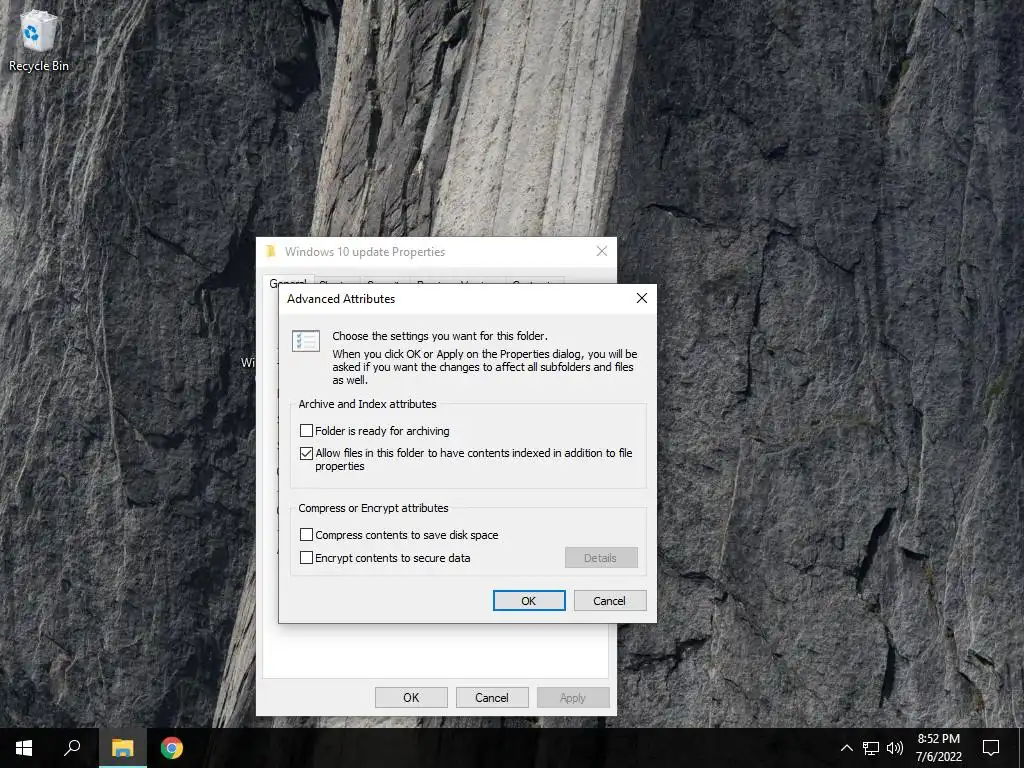Open File Explorer from the taskbar
Image resolution: width=1024 pixels, height=768 pixels.
pyautogui.click(x=122, y=748)
